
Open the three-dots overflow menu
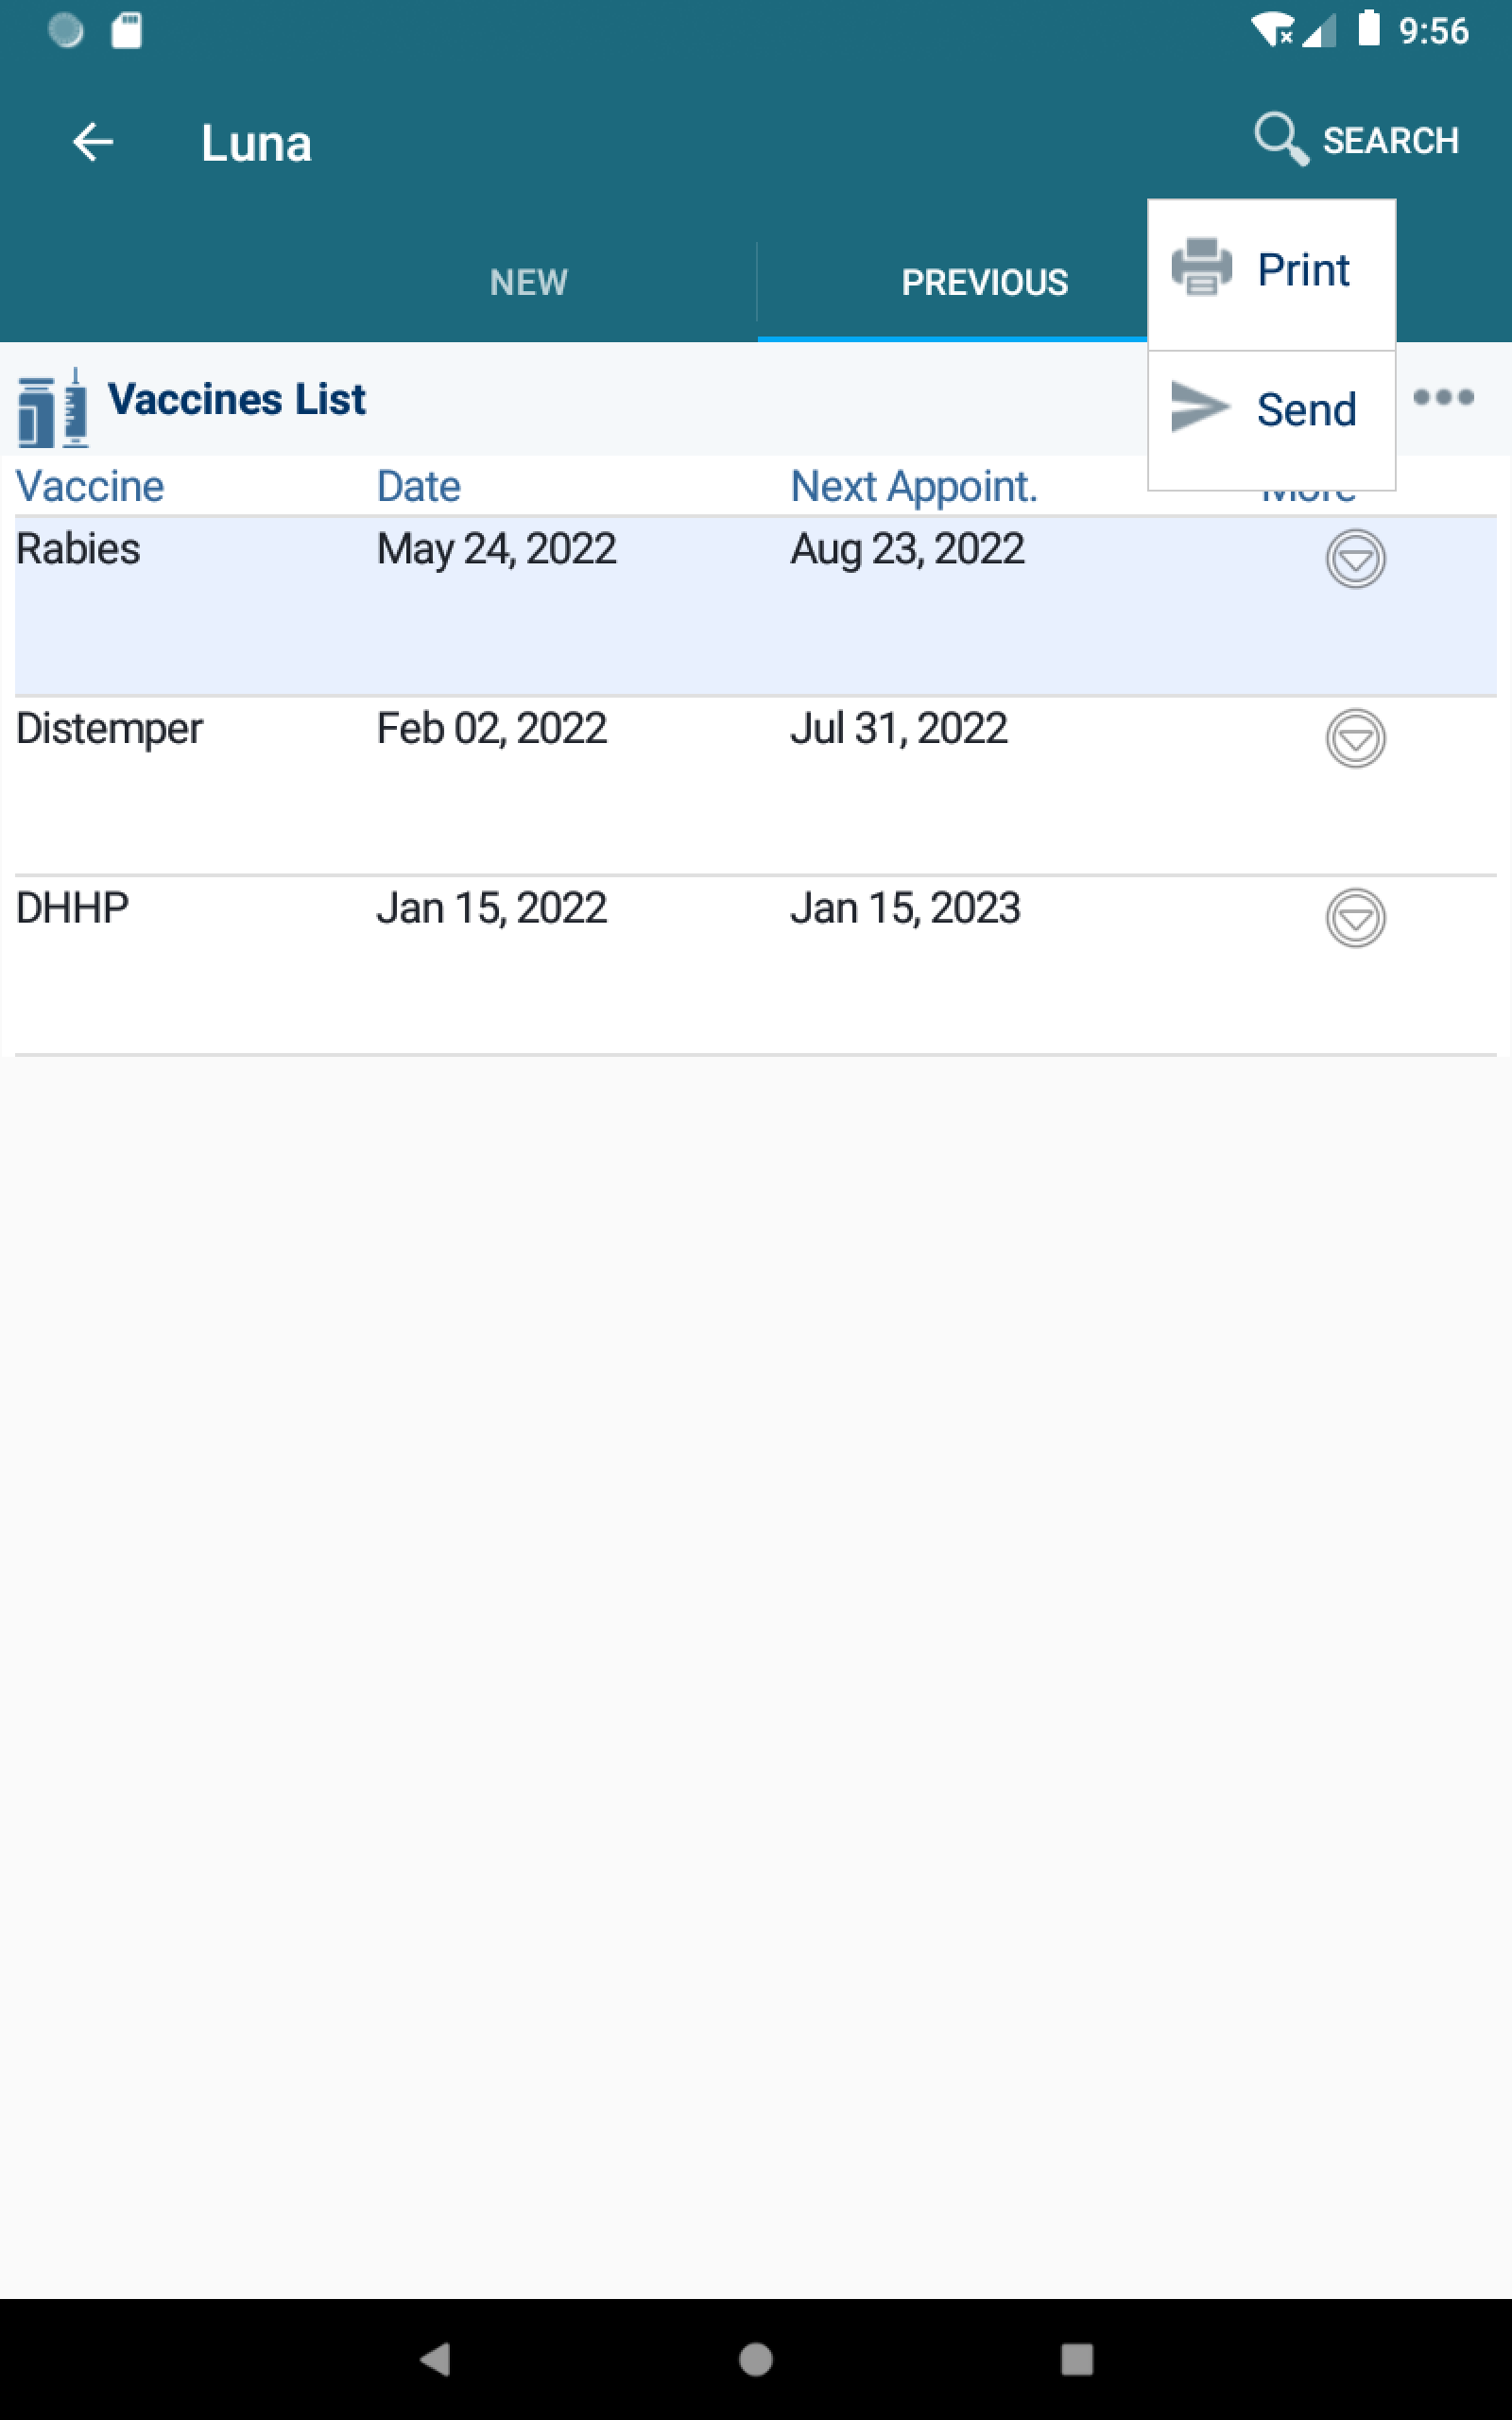point(1443,397)
